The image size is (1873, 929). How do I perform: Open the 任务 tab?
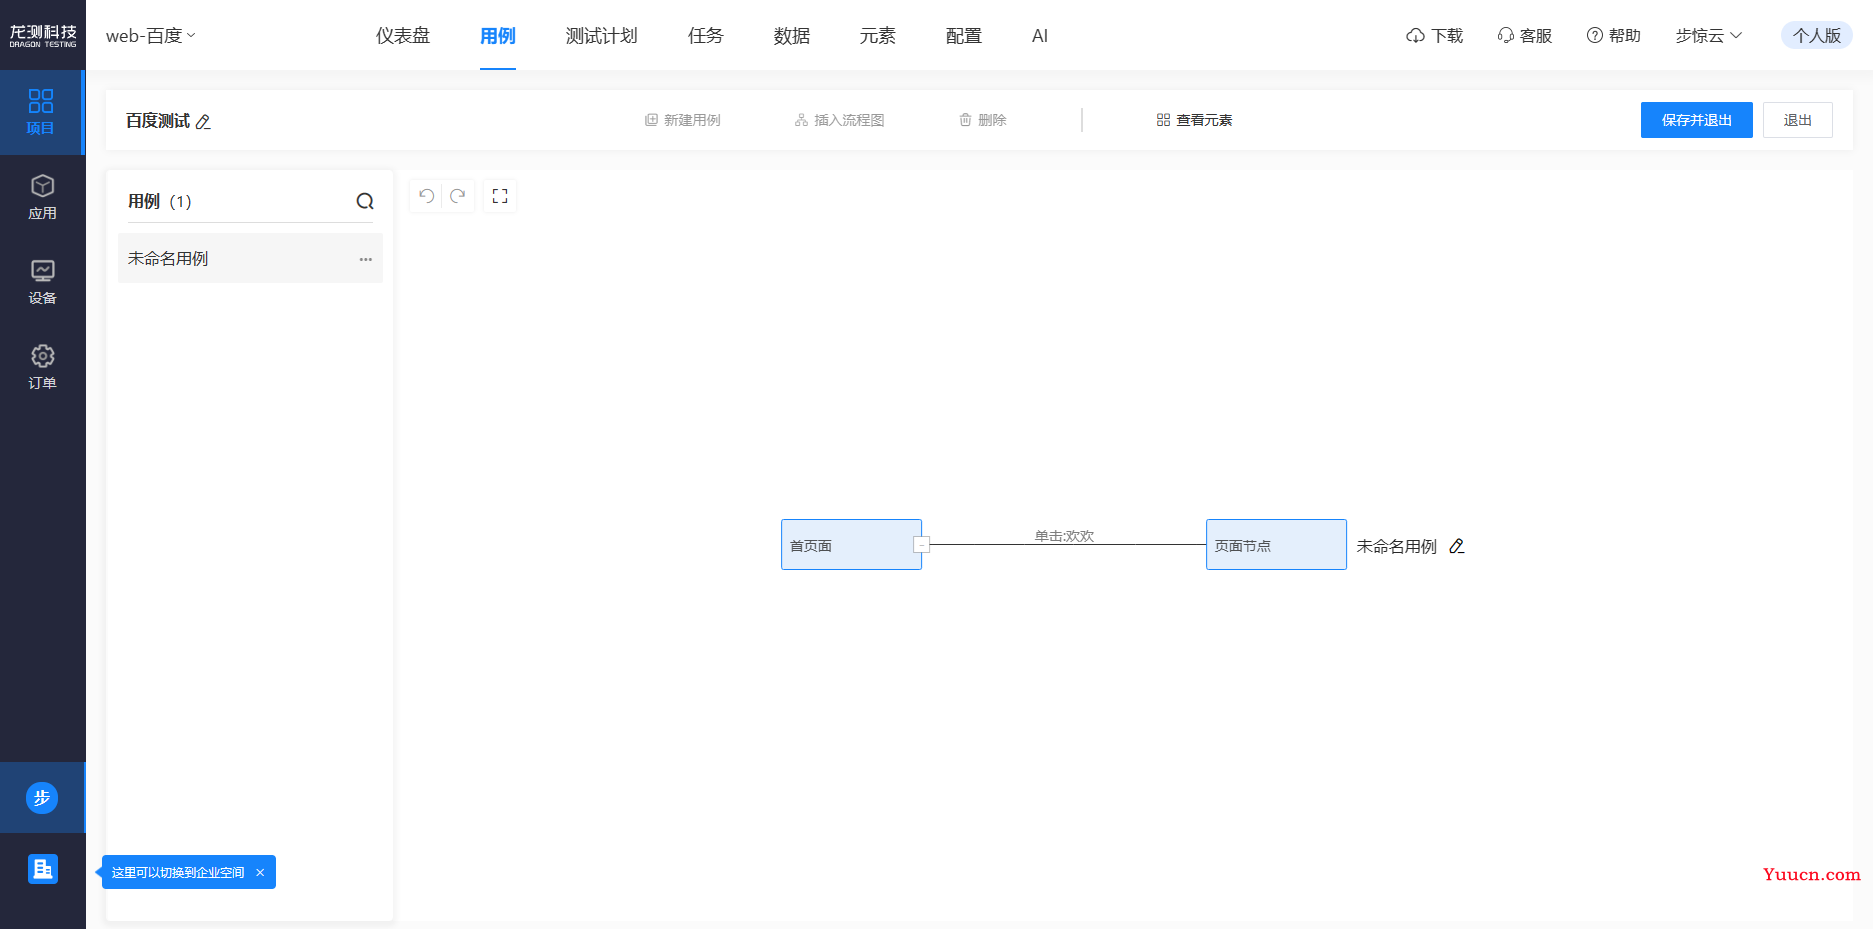click(706, 36)
